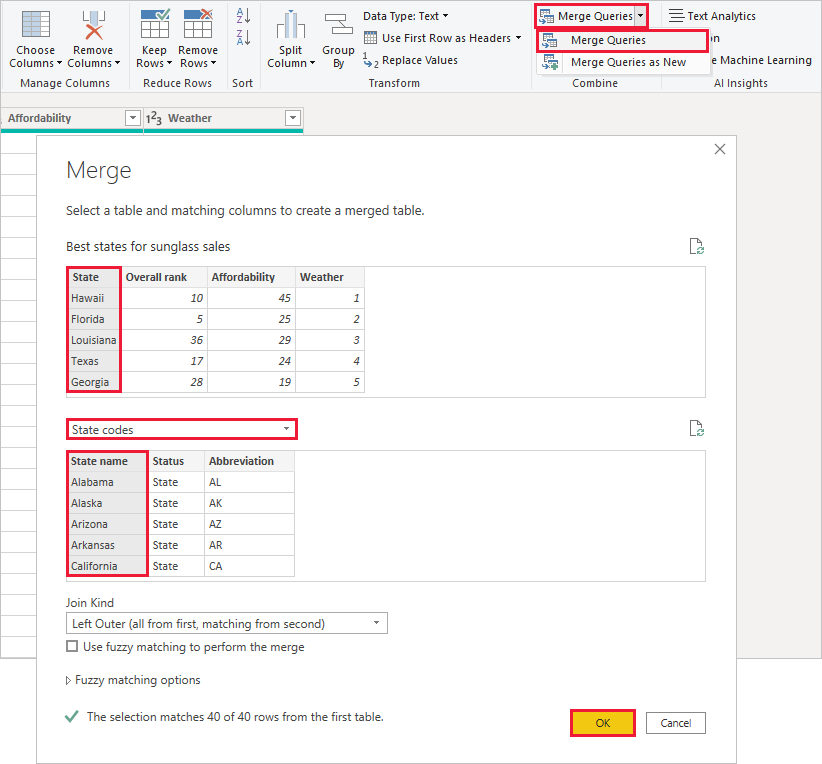Open the State codes table dropdown
Image resolution: width=822 pixels, height=764 pixels.
click(182, 429)
